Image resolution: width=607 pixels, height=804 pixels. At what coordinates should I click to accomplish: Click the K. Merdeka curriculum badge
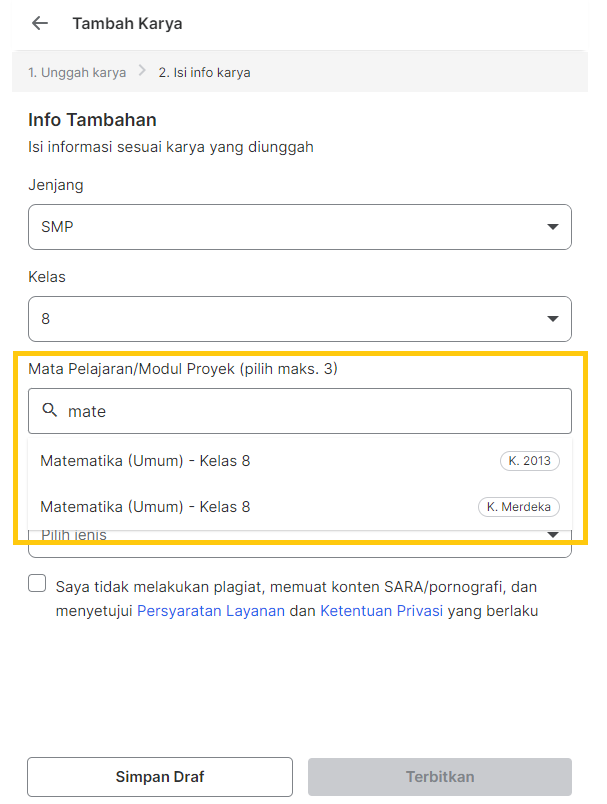(518, 507)
